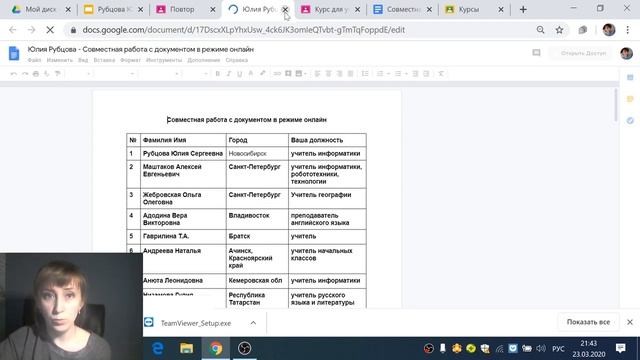Align text to the right

tap(339, 74)
